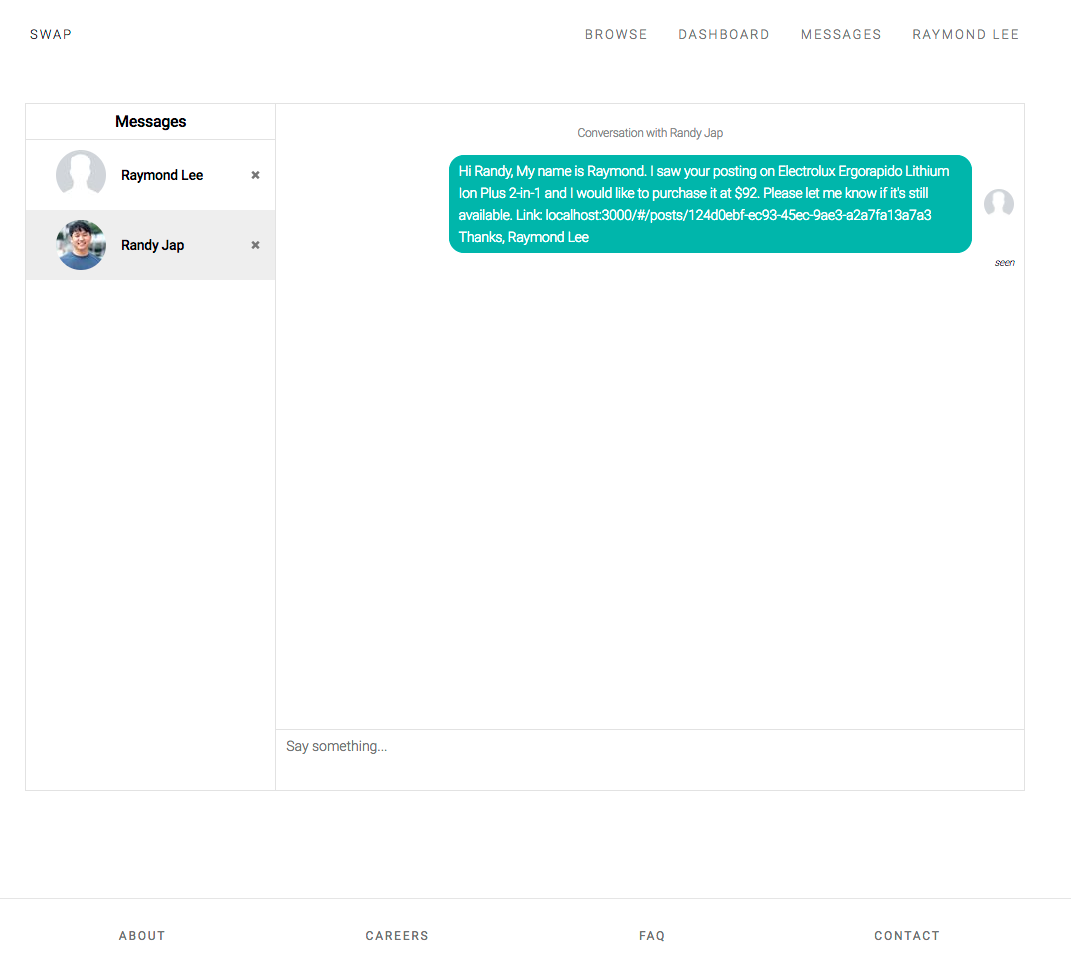Select the Randy Jap conversation
The image size is (1071, 966).
pos(152,244)
